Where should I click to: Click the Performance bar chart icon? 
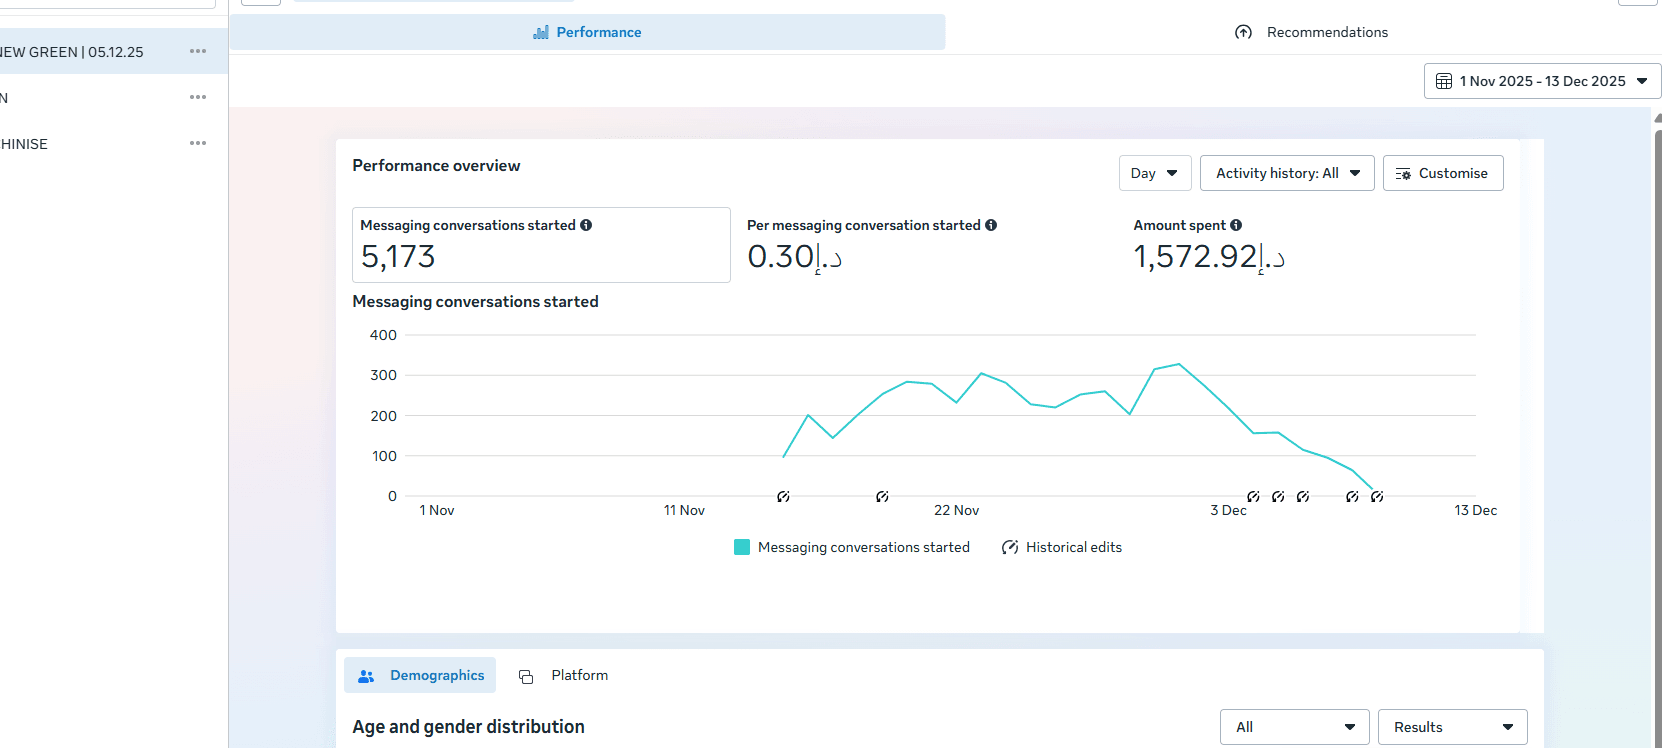[541, 32]
